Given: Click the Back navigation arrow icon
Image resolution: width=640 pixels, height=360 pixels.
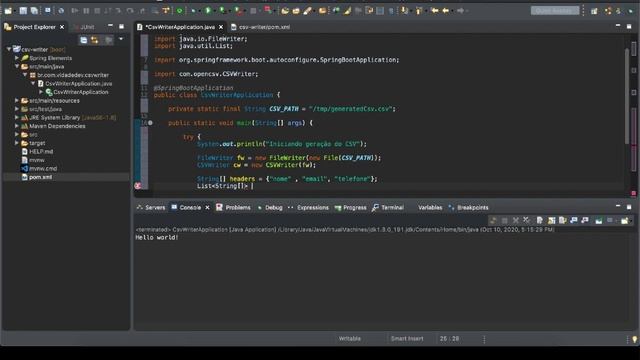Looking at the screenshot, I should point(446,11).
